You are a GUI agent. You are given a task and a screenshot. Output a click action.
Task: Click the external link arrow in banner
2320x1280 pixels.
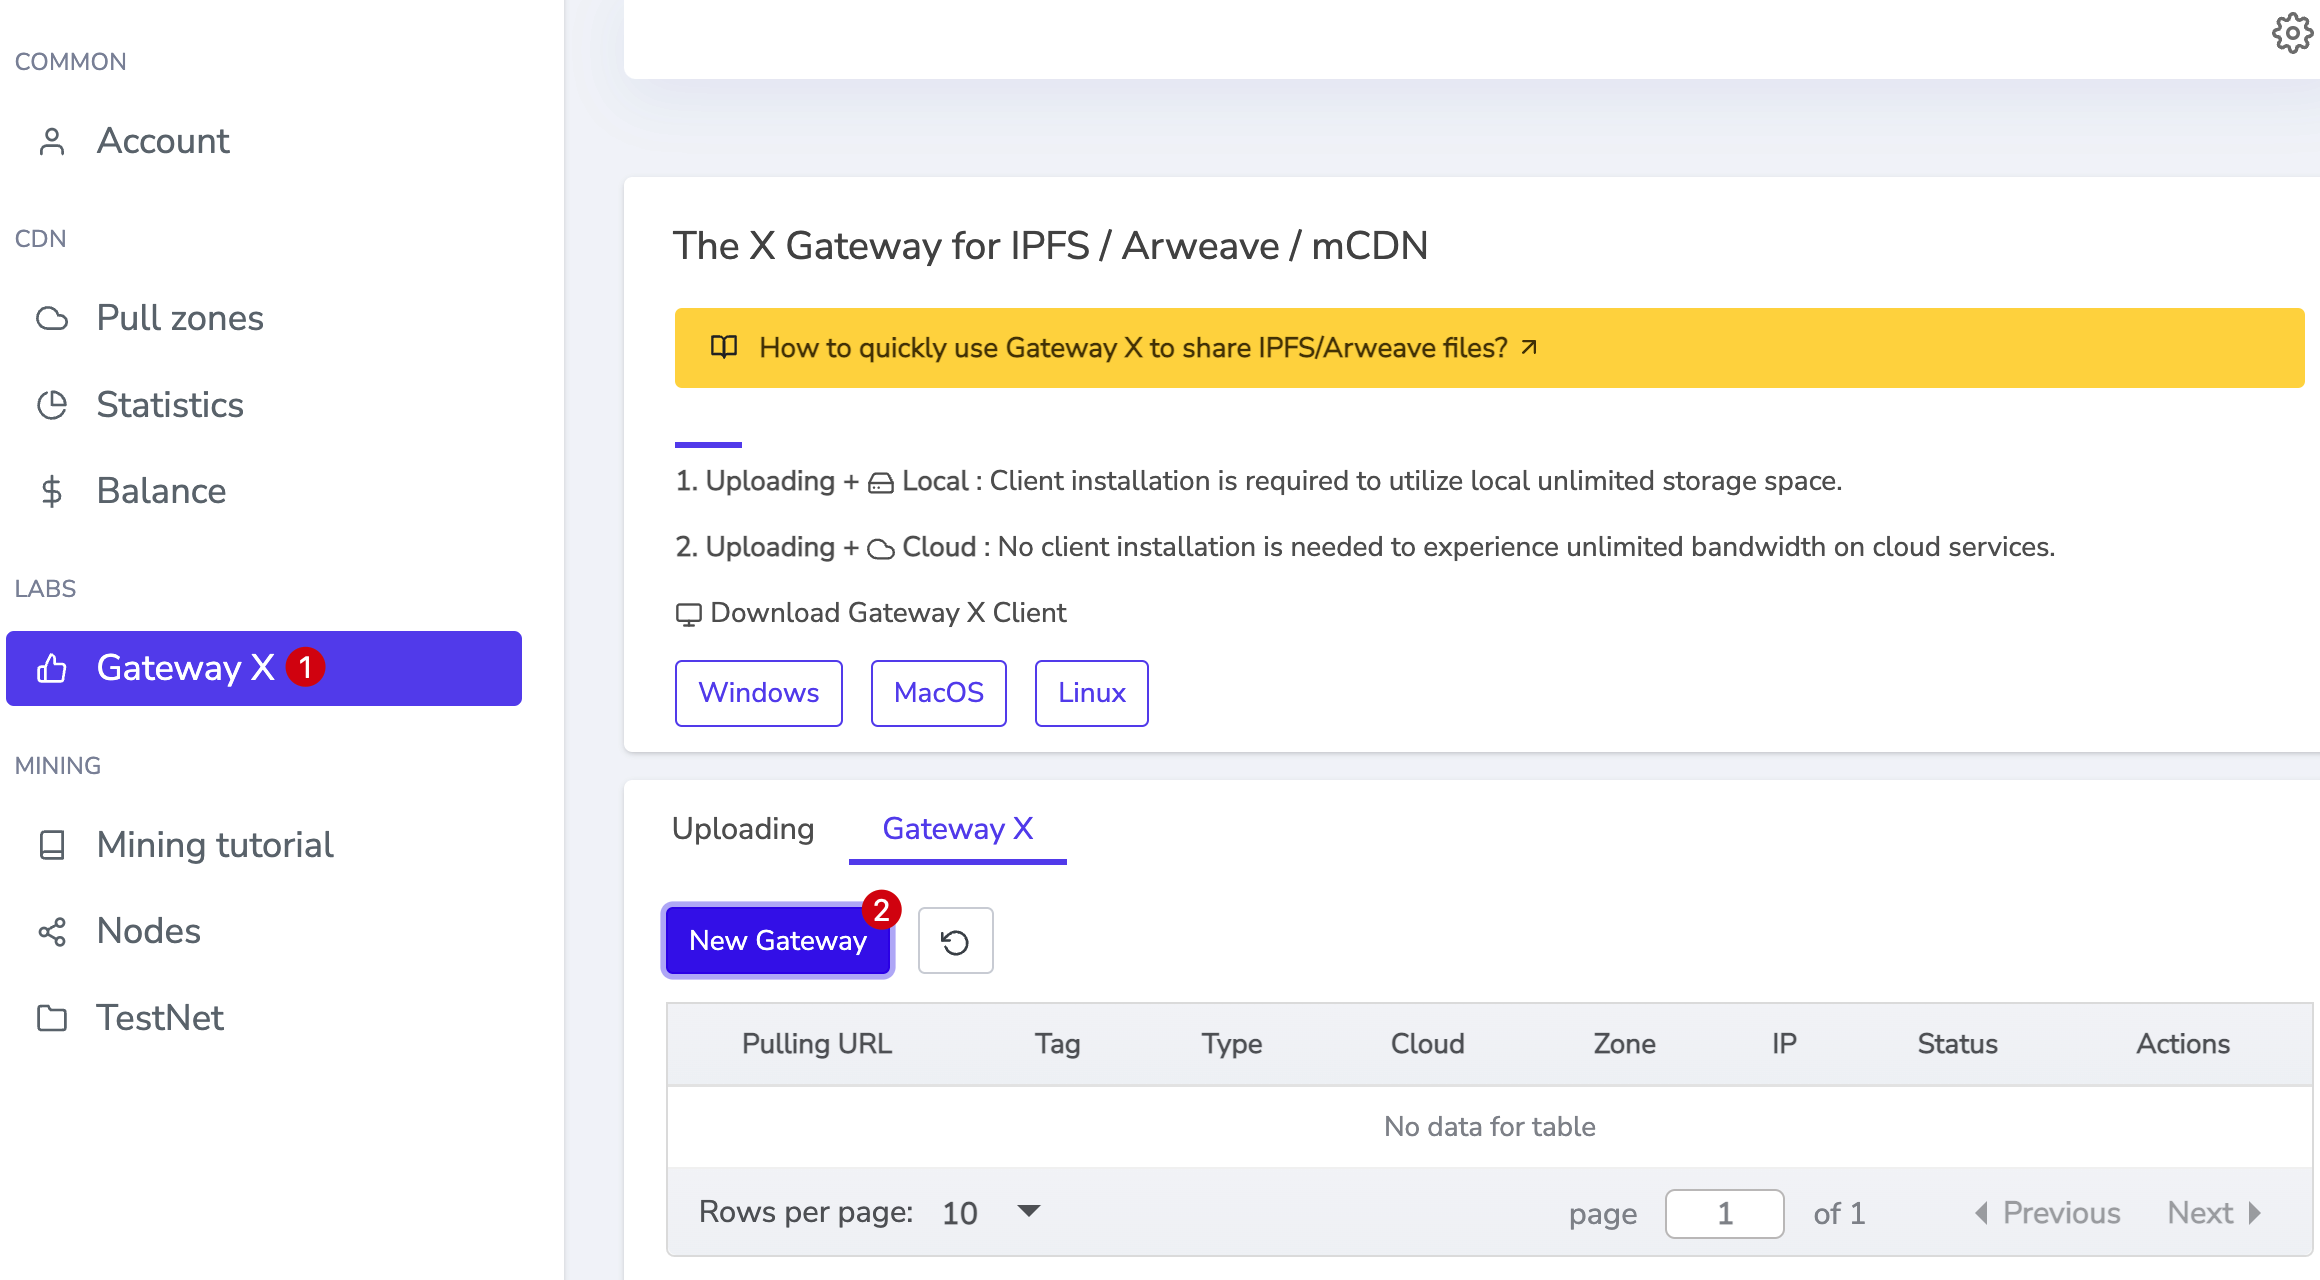(x=1529, y=347)
